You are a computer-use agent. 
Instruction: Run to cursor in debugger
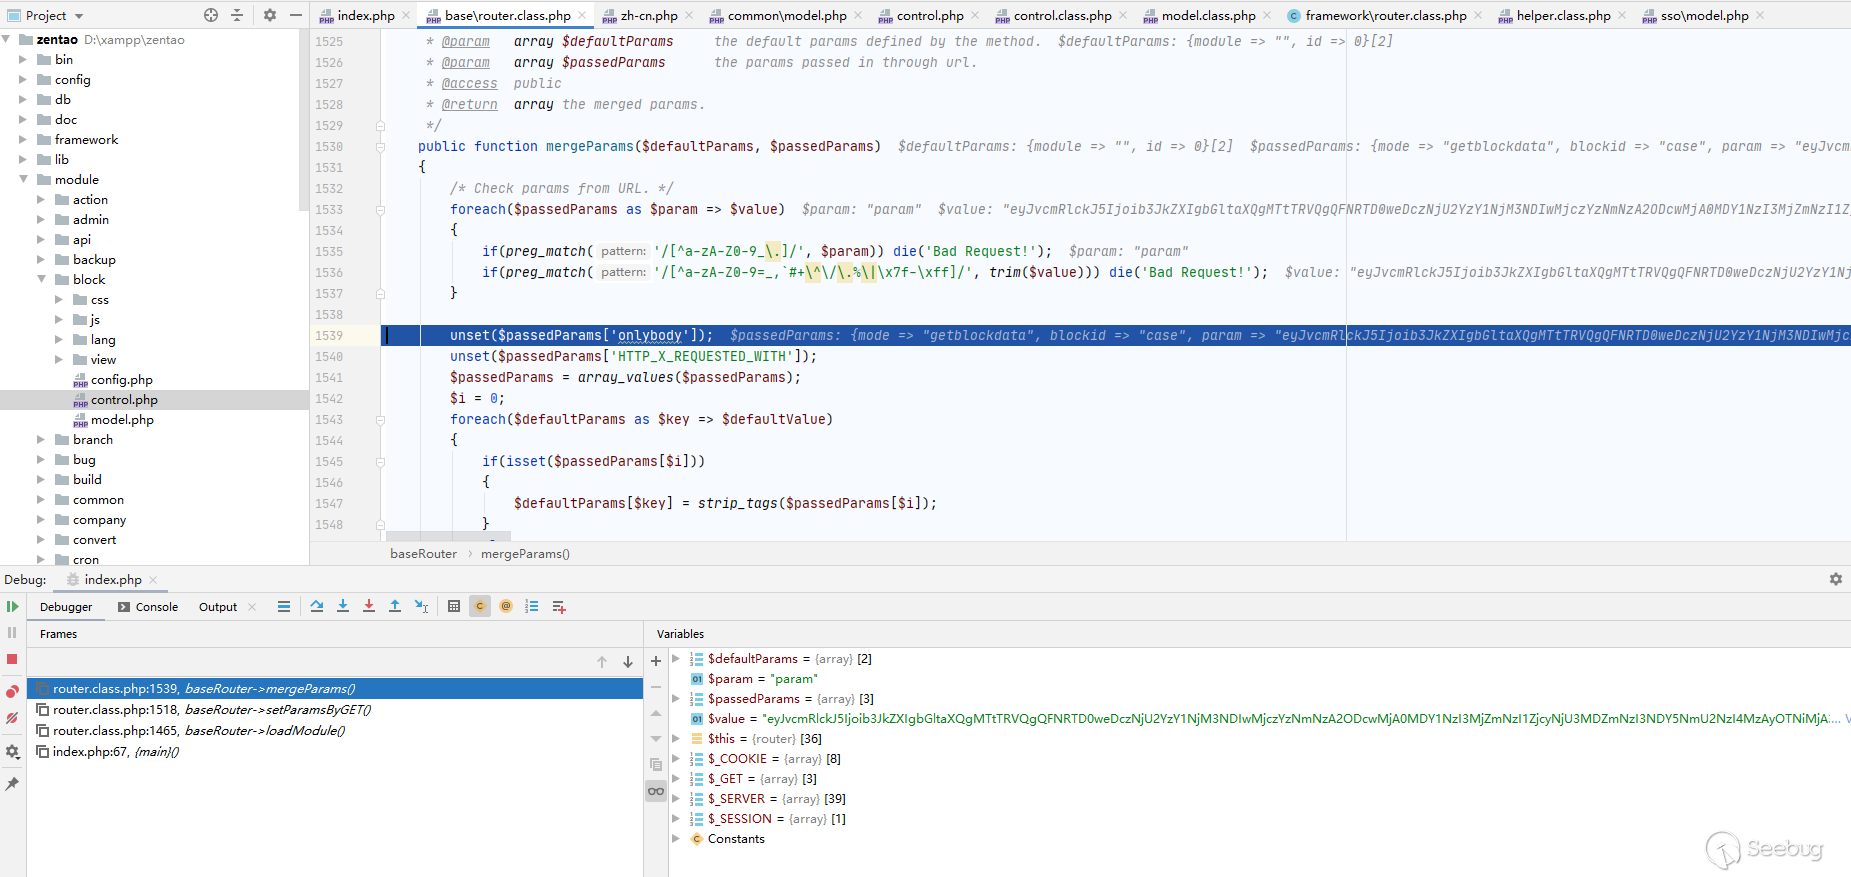tap(421, 606)
